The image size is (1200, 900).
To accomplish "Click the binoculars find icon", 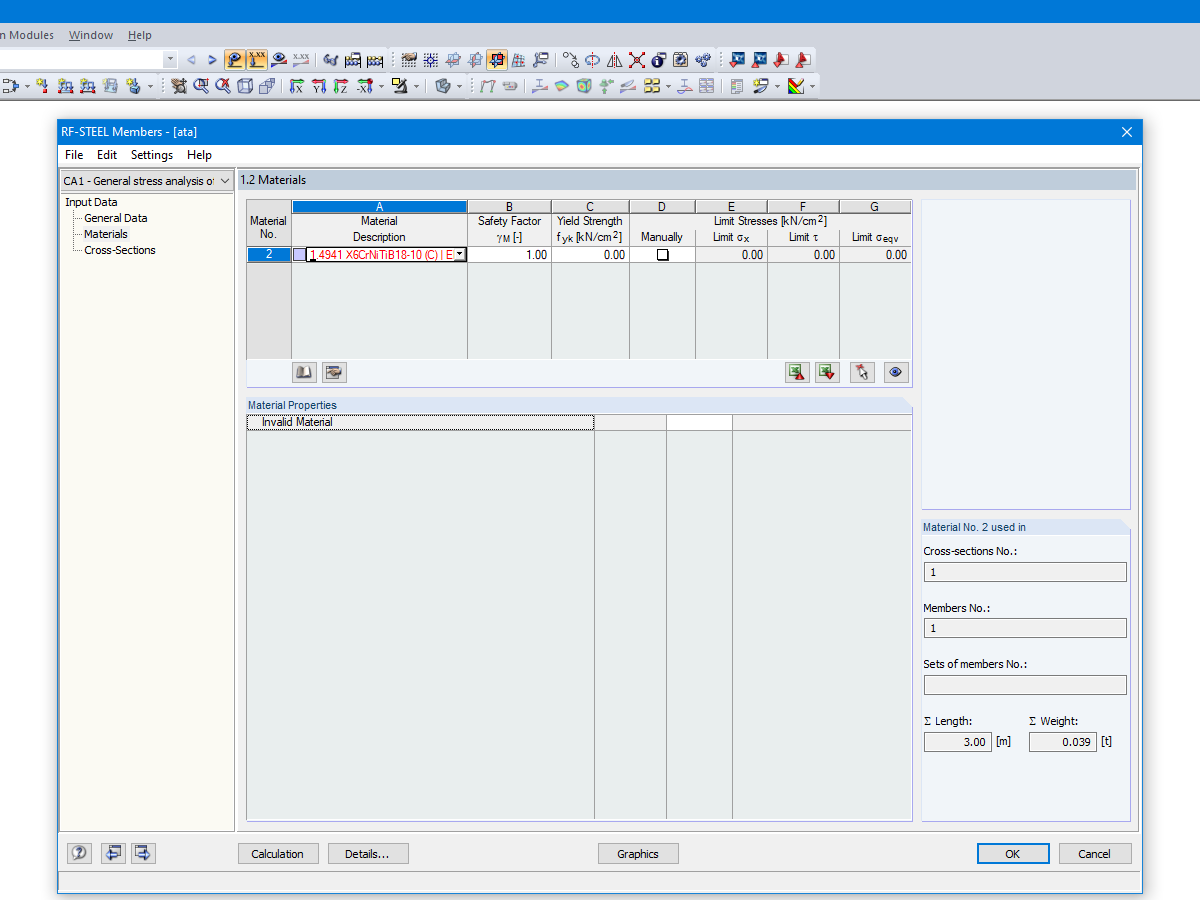I will click(x=331, y=60).
